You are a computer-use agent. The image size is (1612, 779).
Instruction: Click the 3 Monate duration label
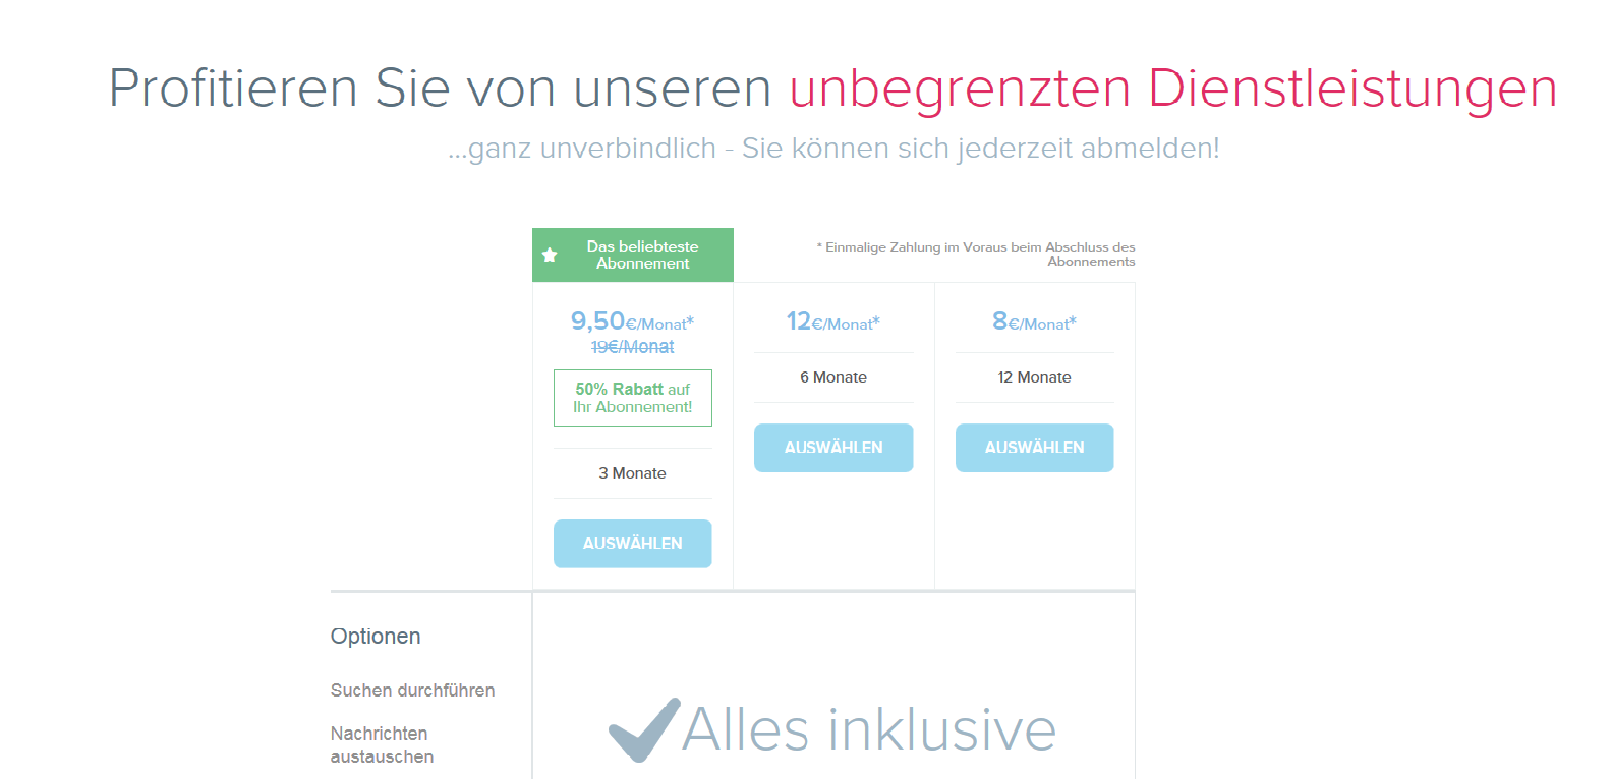(632, 473)
